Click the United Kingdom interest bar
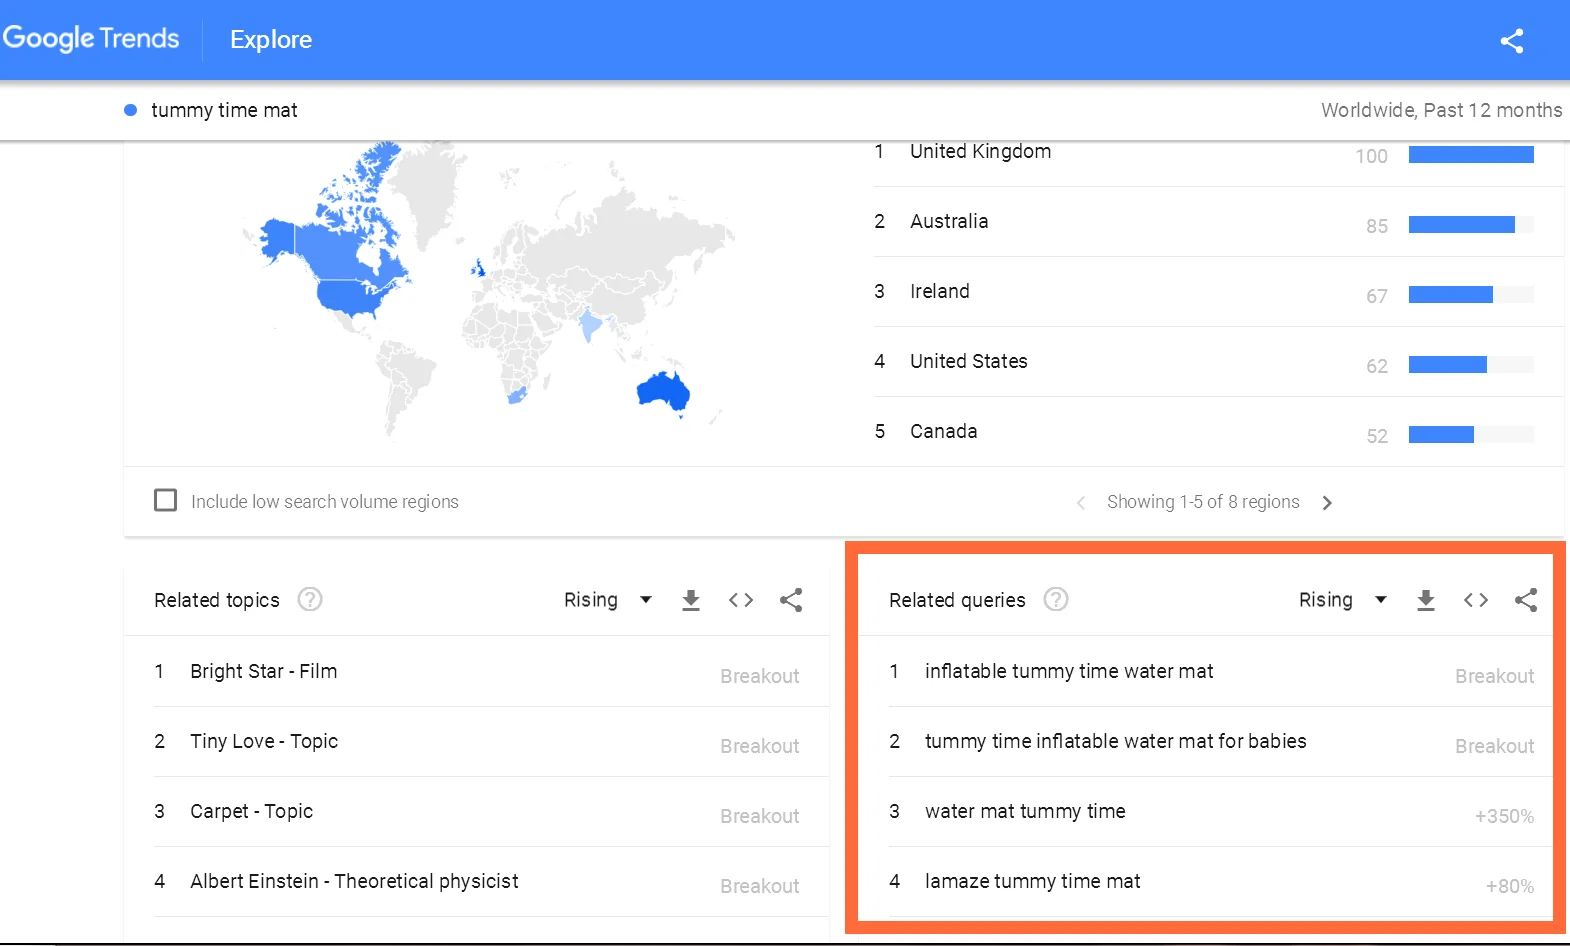1570x946 pixels. [x=1470, y=155]
